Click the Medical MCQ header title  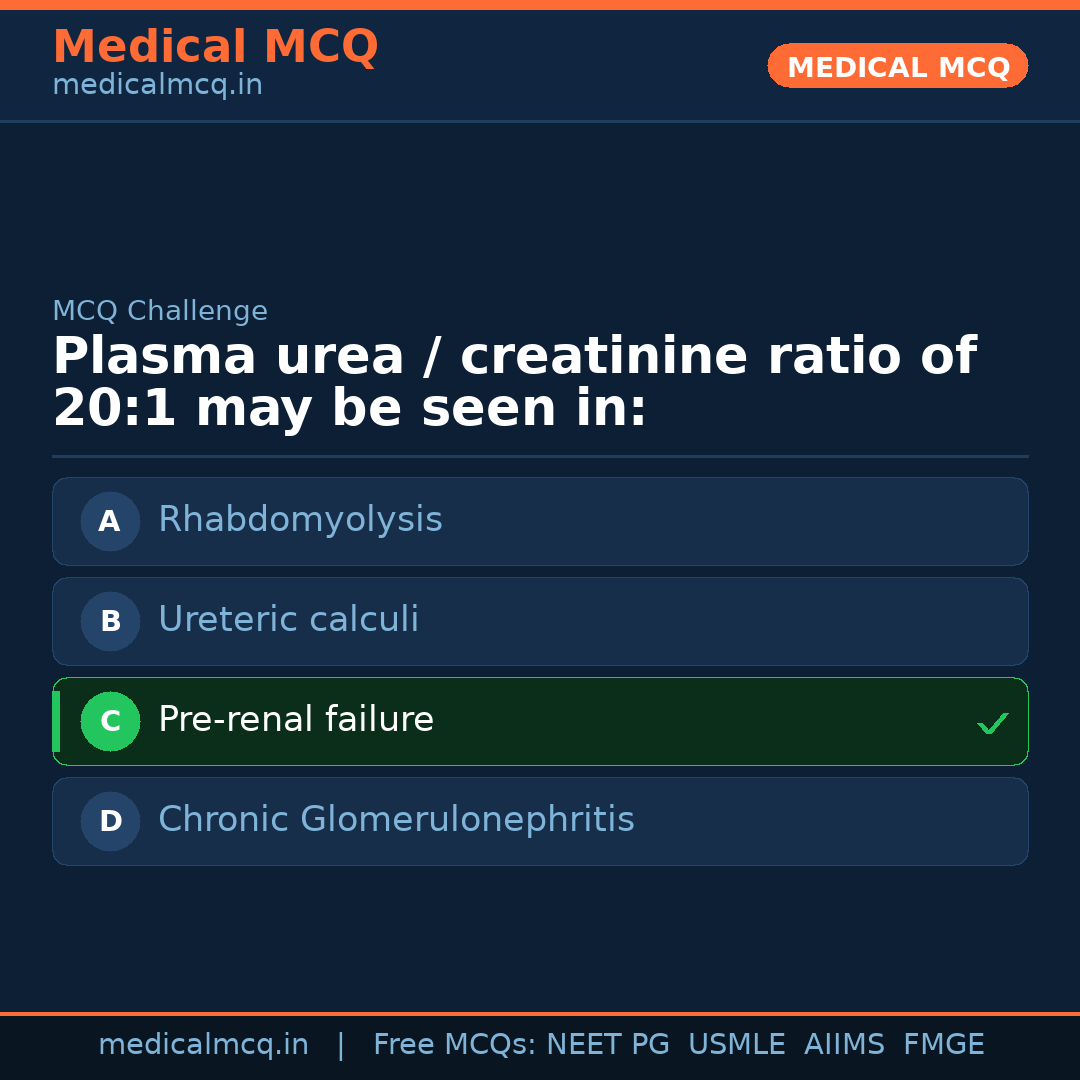point(215,47)
